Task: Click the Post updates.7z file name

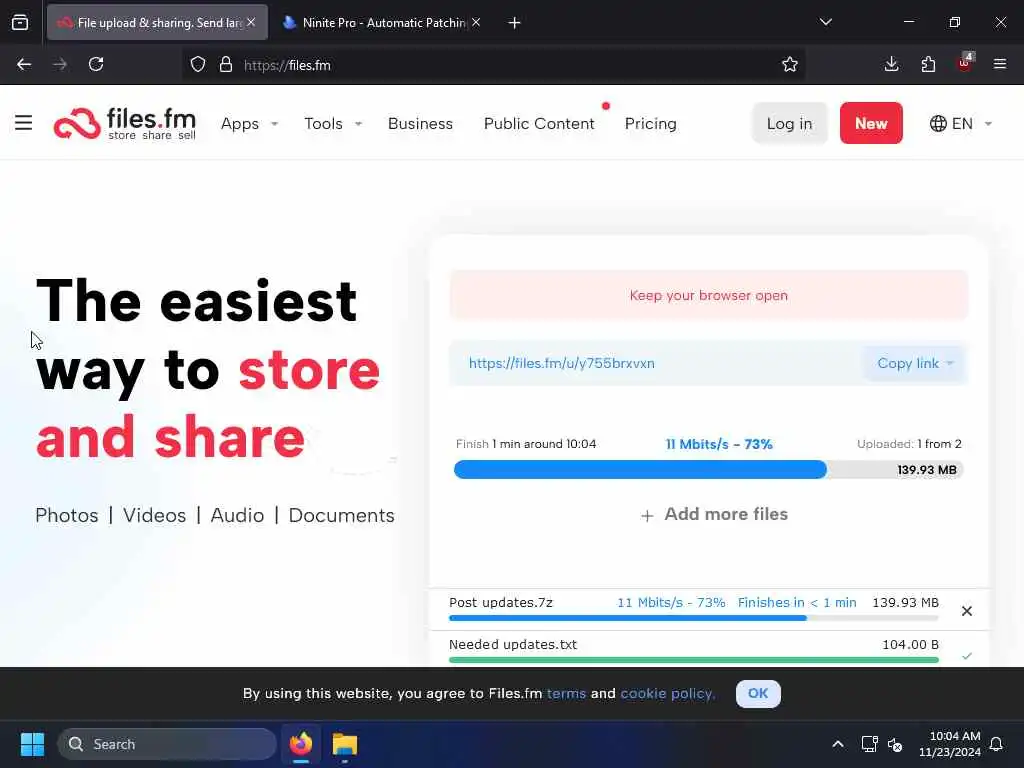Action: (x=501, y=603)
